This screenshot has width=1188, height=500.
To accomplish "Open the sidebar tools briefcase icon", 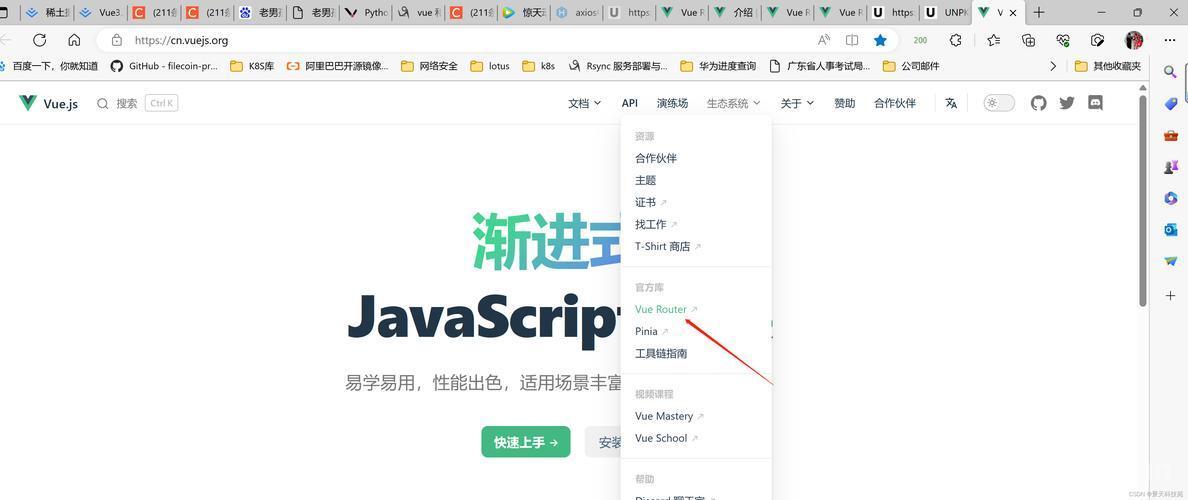I will pos(1171,136).
